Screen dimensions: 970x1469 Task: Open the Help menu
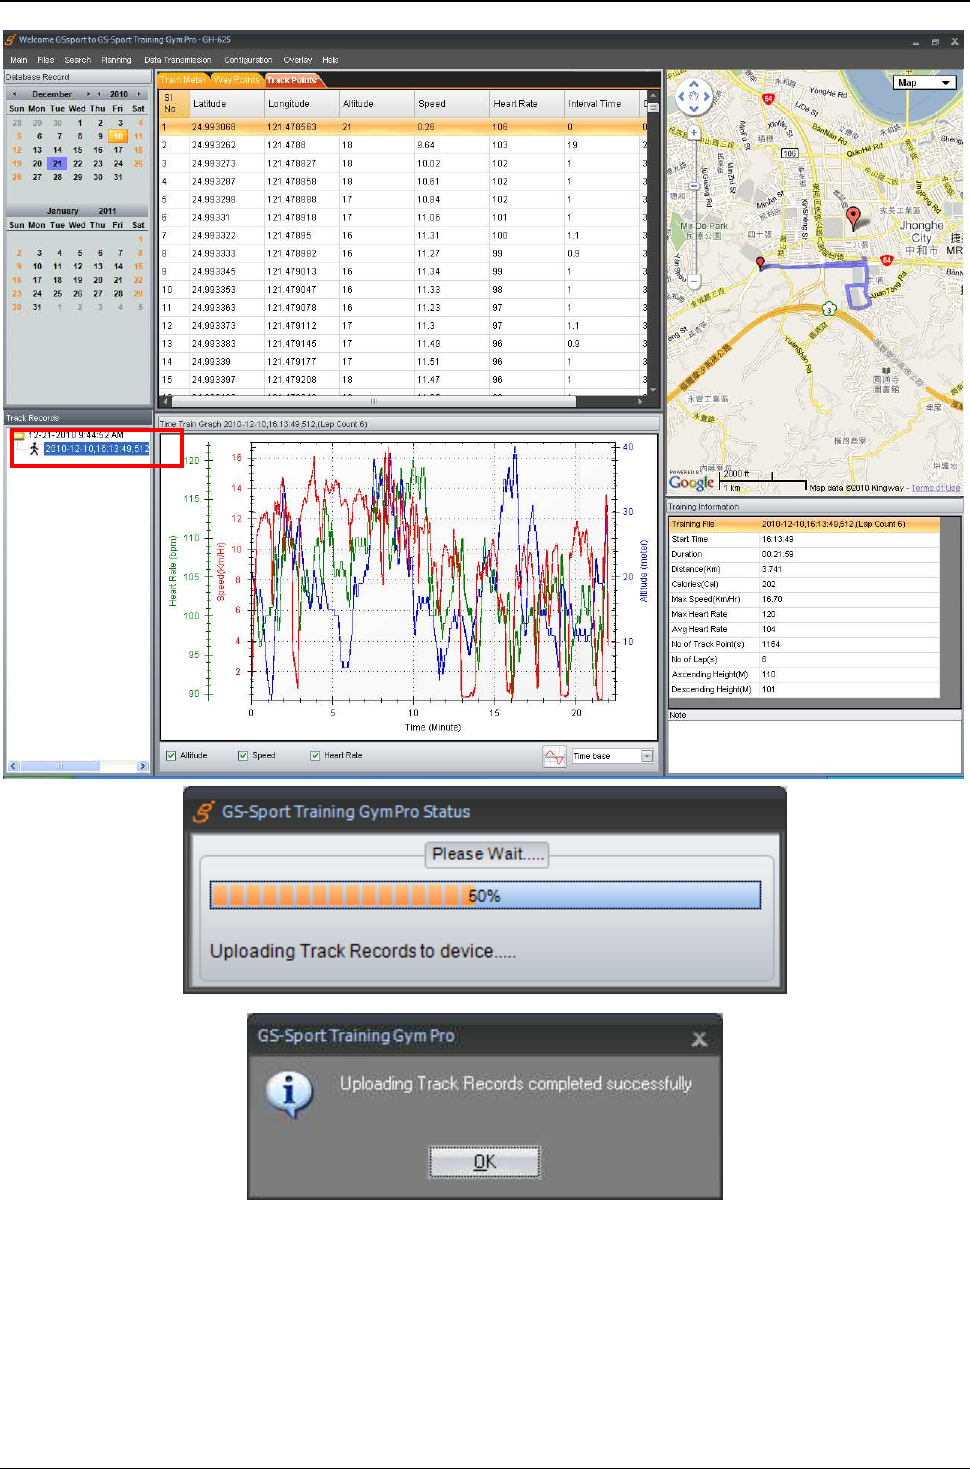tap(330, 60)
